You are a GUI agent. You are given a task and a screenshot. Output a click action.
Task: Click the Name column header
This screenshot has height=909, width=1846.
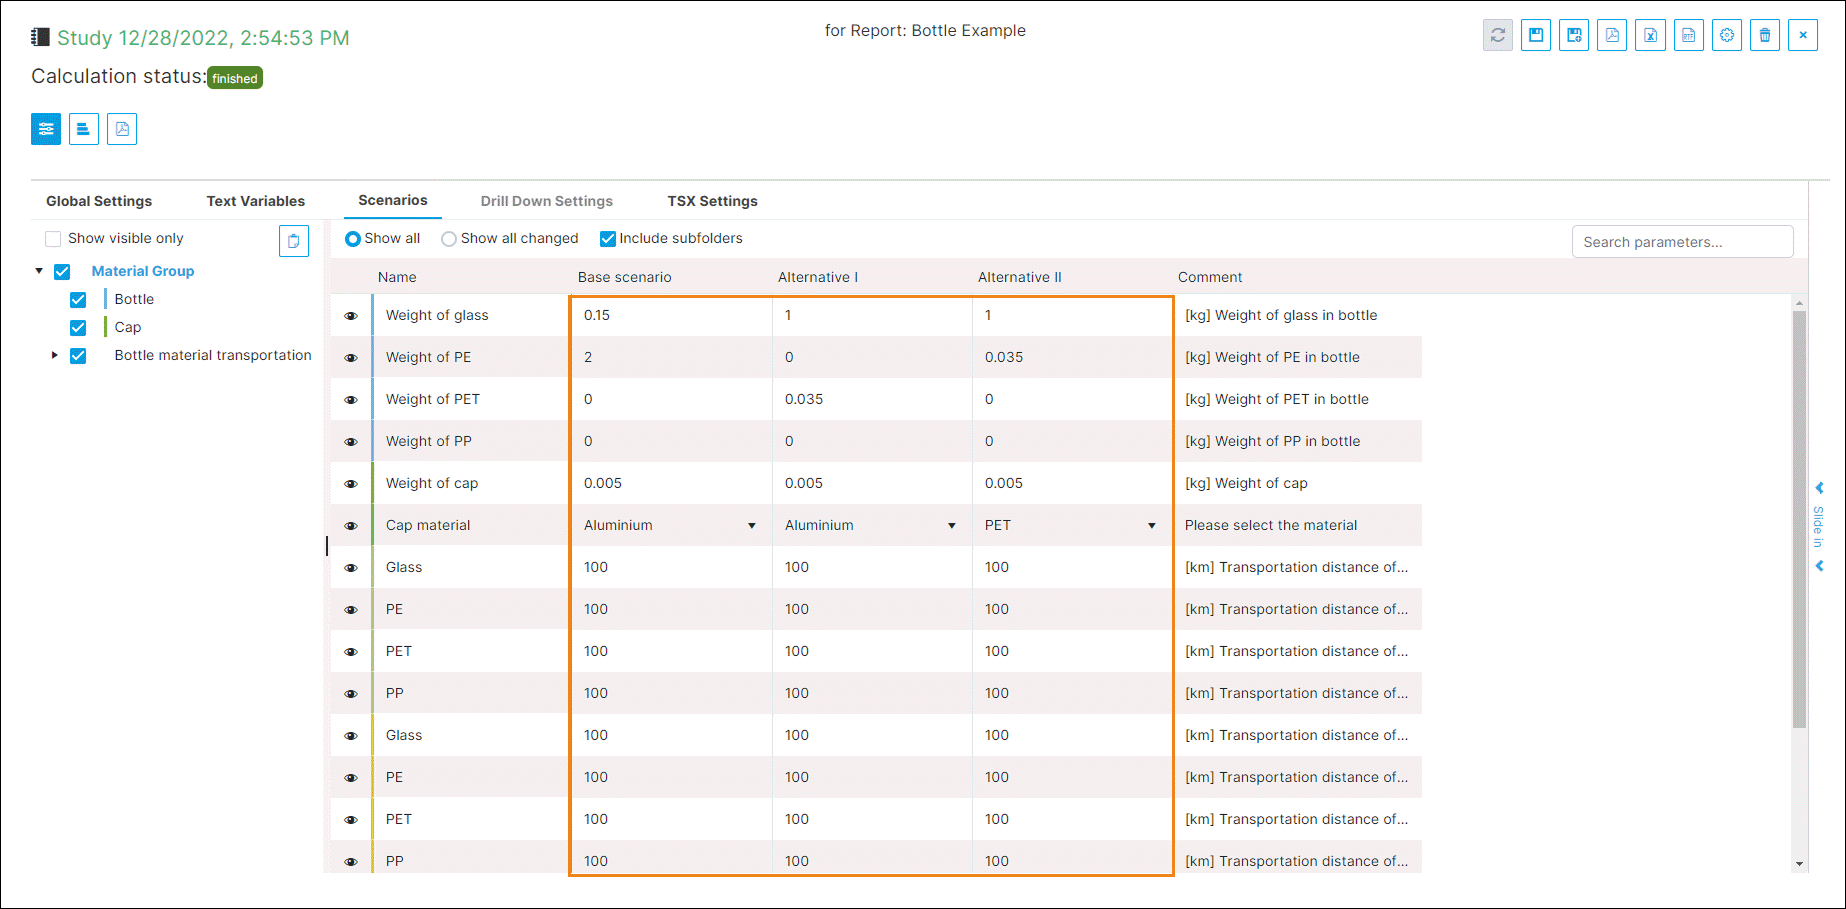[397, 277]
